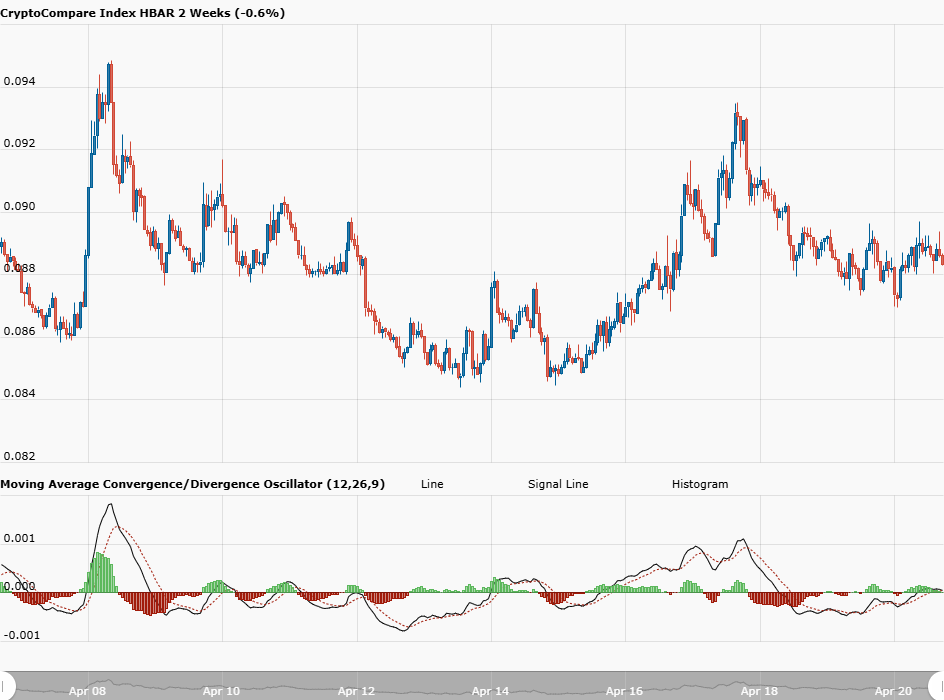Image resolution: width=944 pixels, height=700 pixels.
Task: Click Apr 10 on the bottom range navigator
Action: pos(221,690)
